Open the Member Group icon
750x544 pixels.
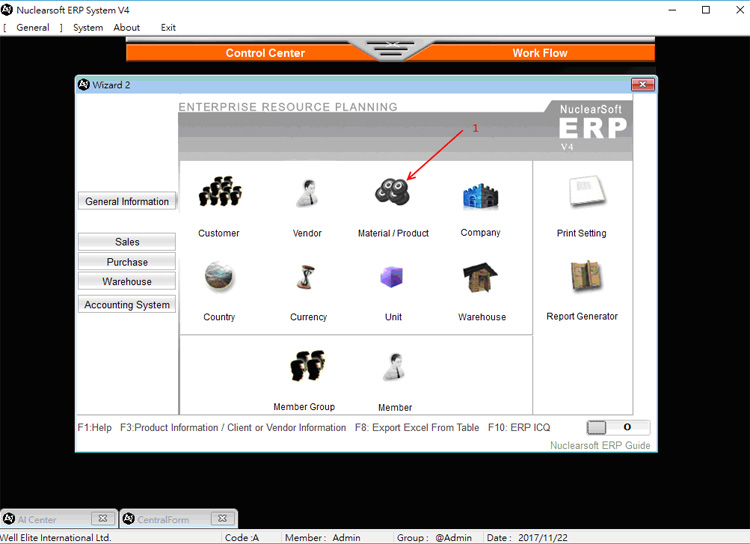tap(308, 366)
